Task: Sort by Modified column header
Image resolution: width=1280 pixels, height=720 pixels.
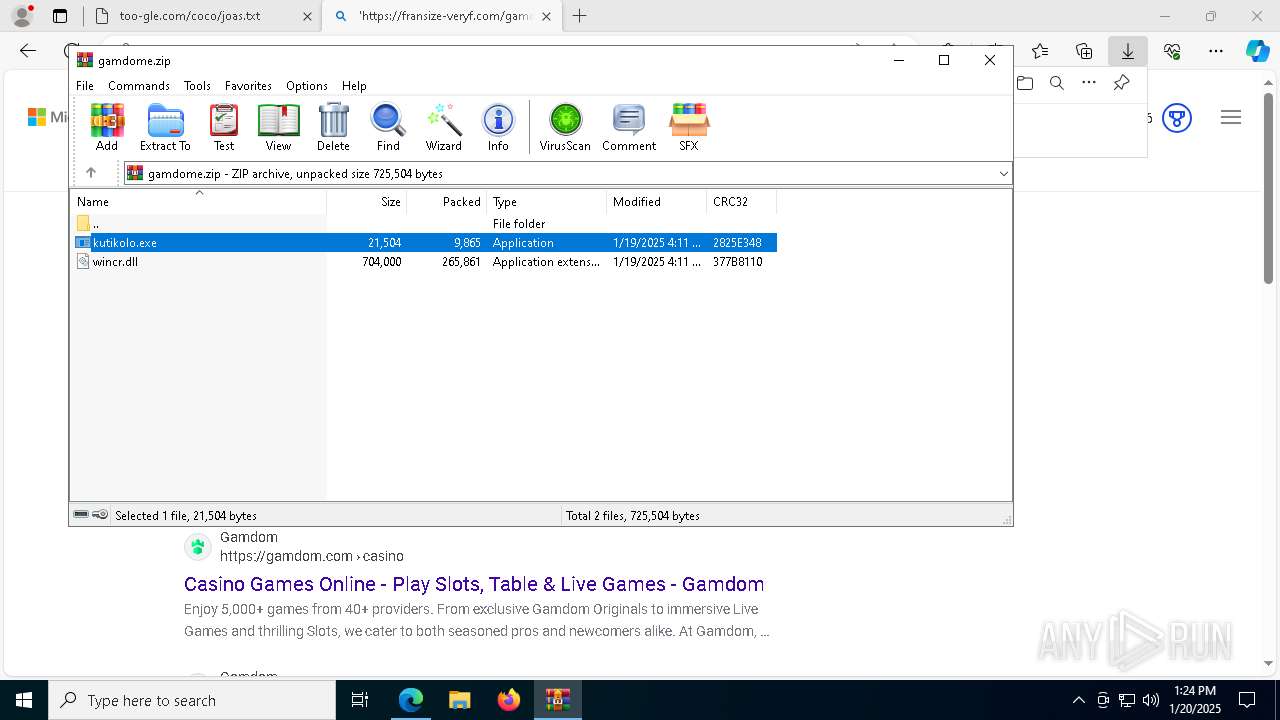Action: pyautogui.click(x=657, y=201)
